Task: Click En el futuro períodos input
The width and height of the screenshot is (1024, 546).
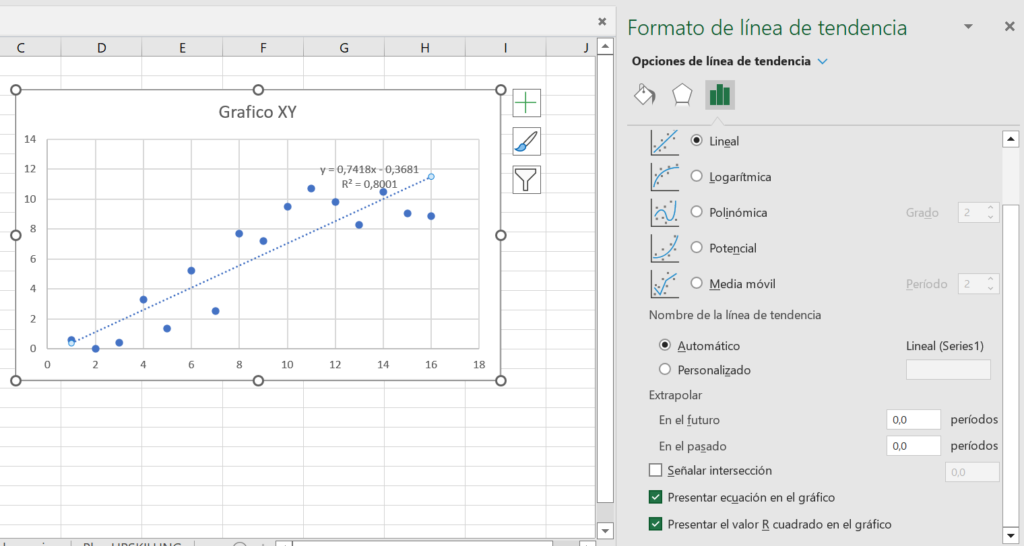Action: point(913,419)
